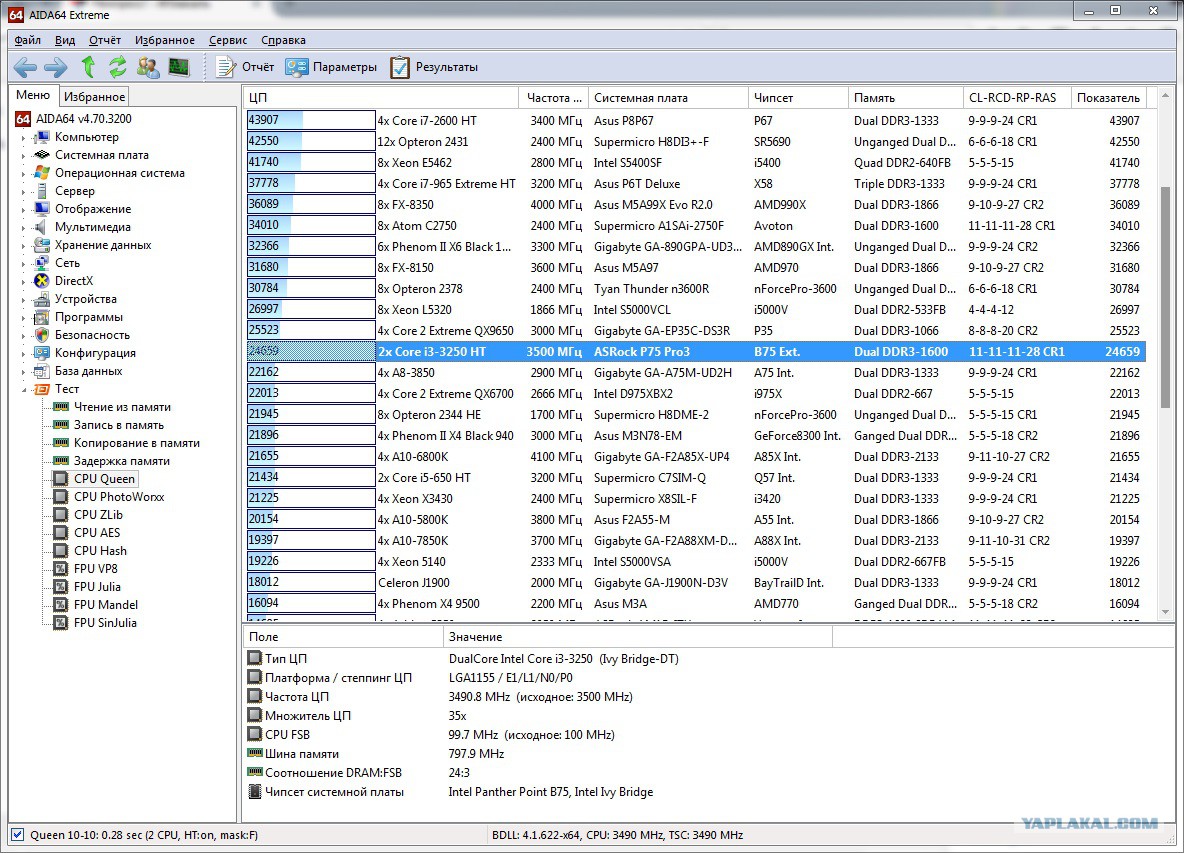Expand the Системная плата tree node
The image size is (1184, 853).
24,156
